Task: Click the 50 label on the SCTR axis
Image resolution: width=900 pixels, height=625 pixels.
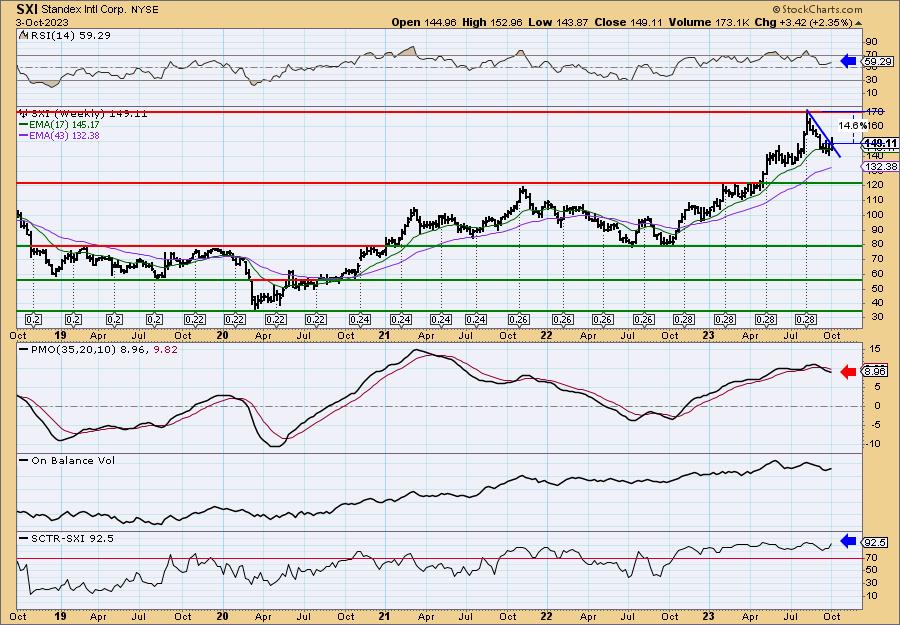Action: (873, 570)
